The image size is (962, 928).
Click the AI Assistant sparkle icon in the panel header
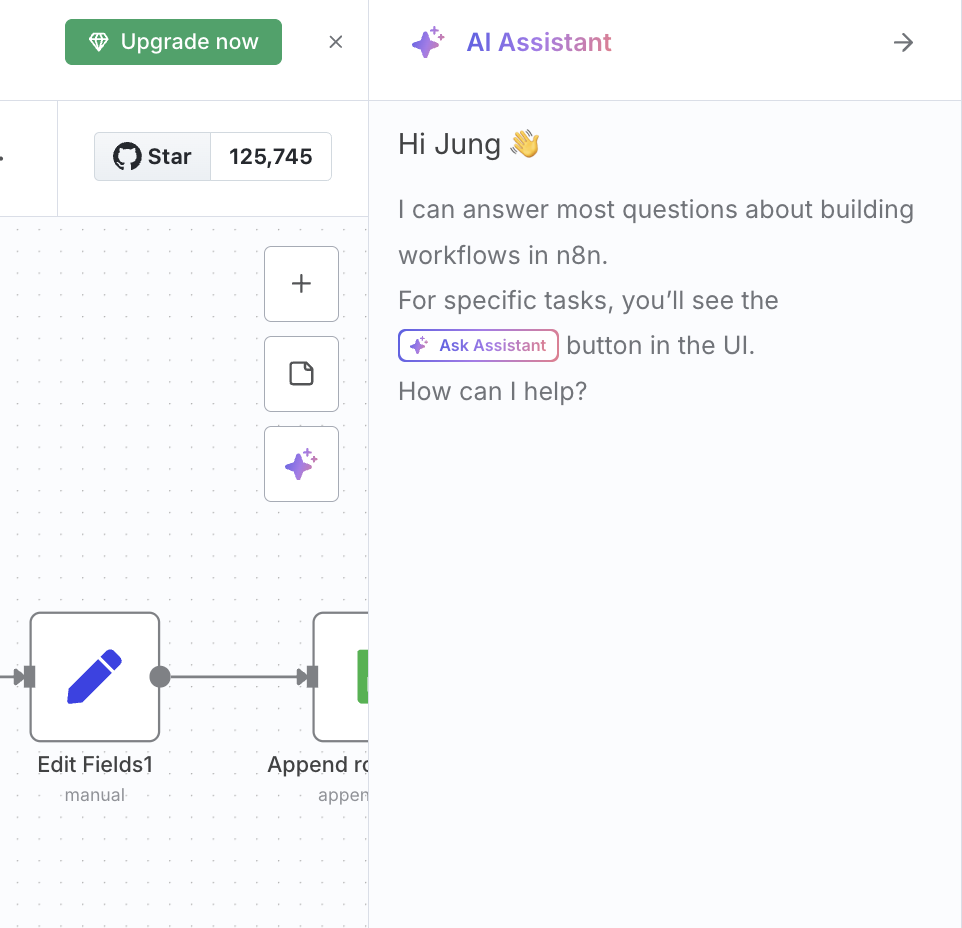click(428, 42)
